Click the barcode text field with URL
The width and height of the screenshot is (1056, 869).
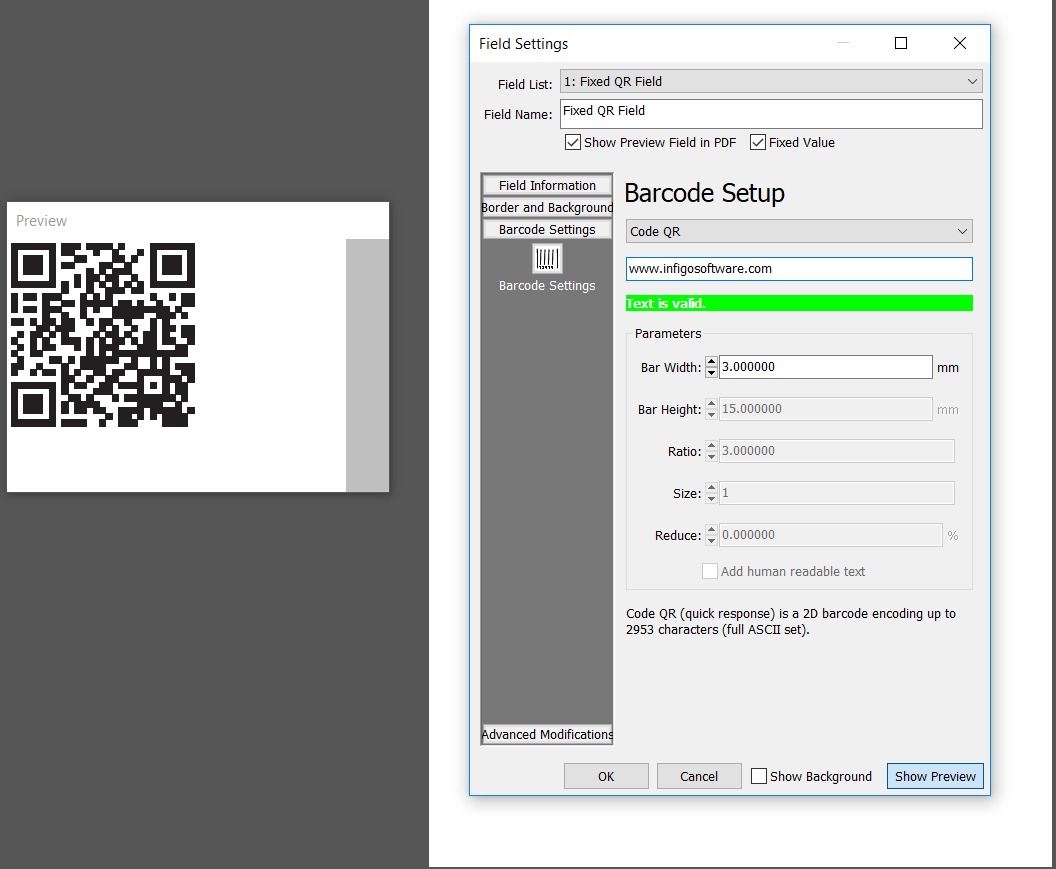coord(798,269)
